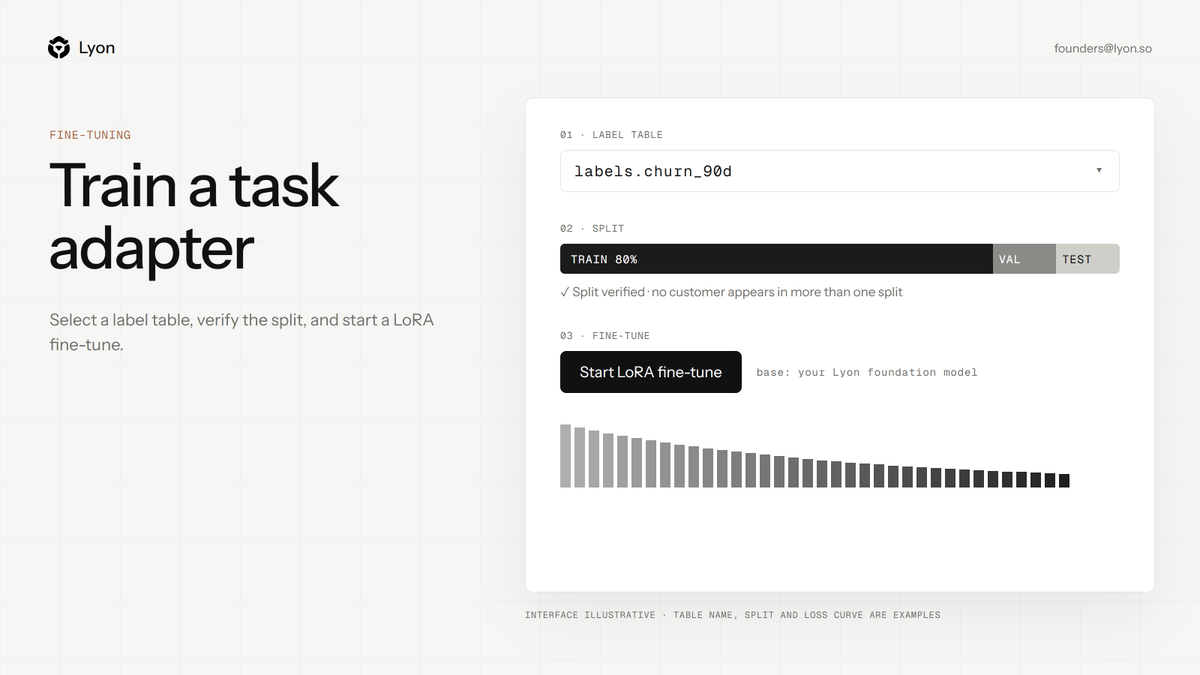Click the '01 · LABEL TABLE' step label
The height and width of the screenshot is (675, 1200).
611,135
